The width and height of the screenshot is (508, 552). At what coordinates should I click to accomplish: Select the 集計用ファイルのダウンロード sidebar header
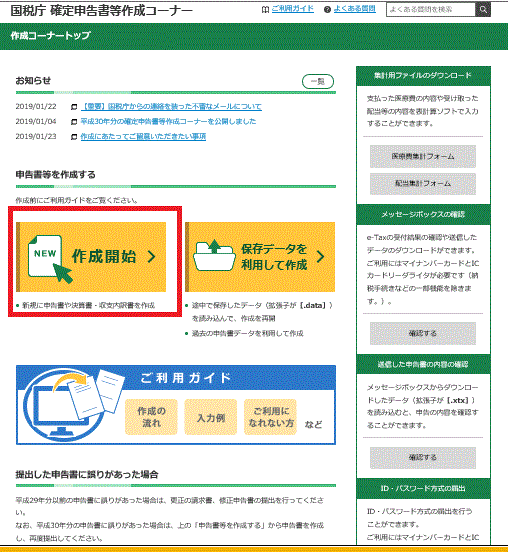coord(423,76)
